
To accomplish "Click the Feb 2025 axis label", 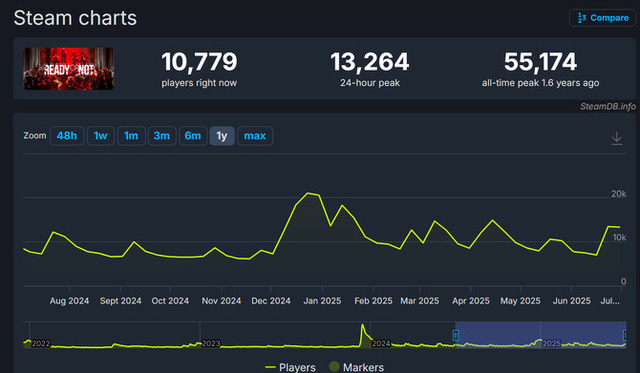I will 373,301.
